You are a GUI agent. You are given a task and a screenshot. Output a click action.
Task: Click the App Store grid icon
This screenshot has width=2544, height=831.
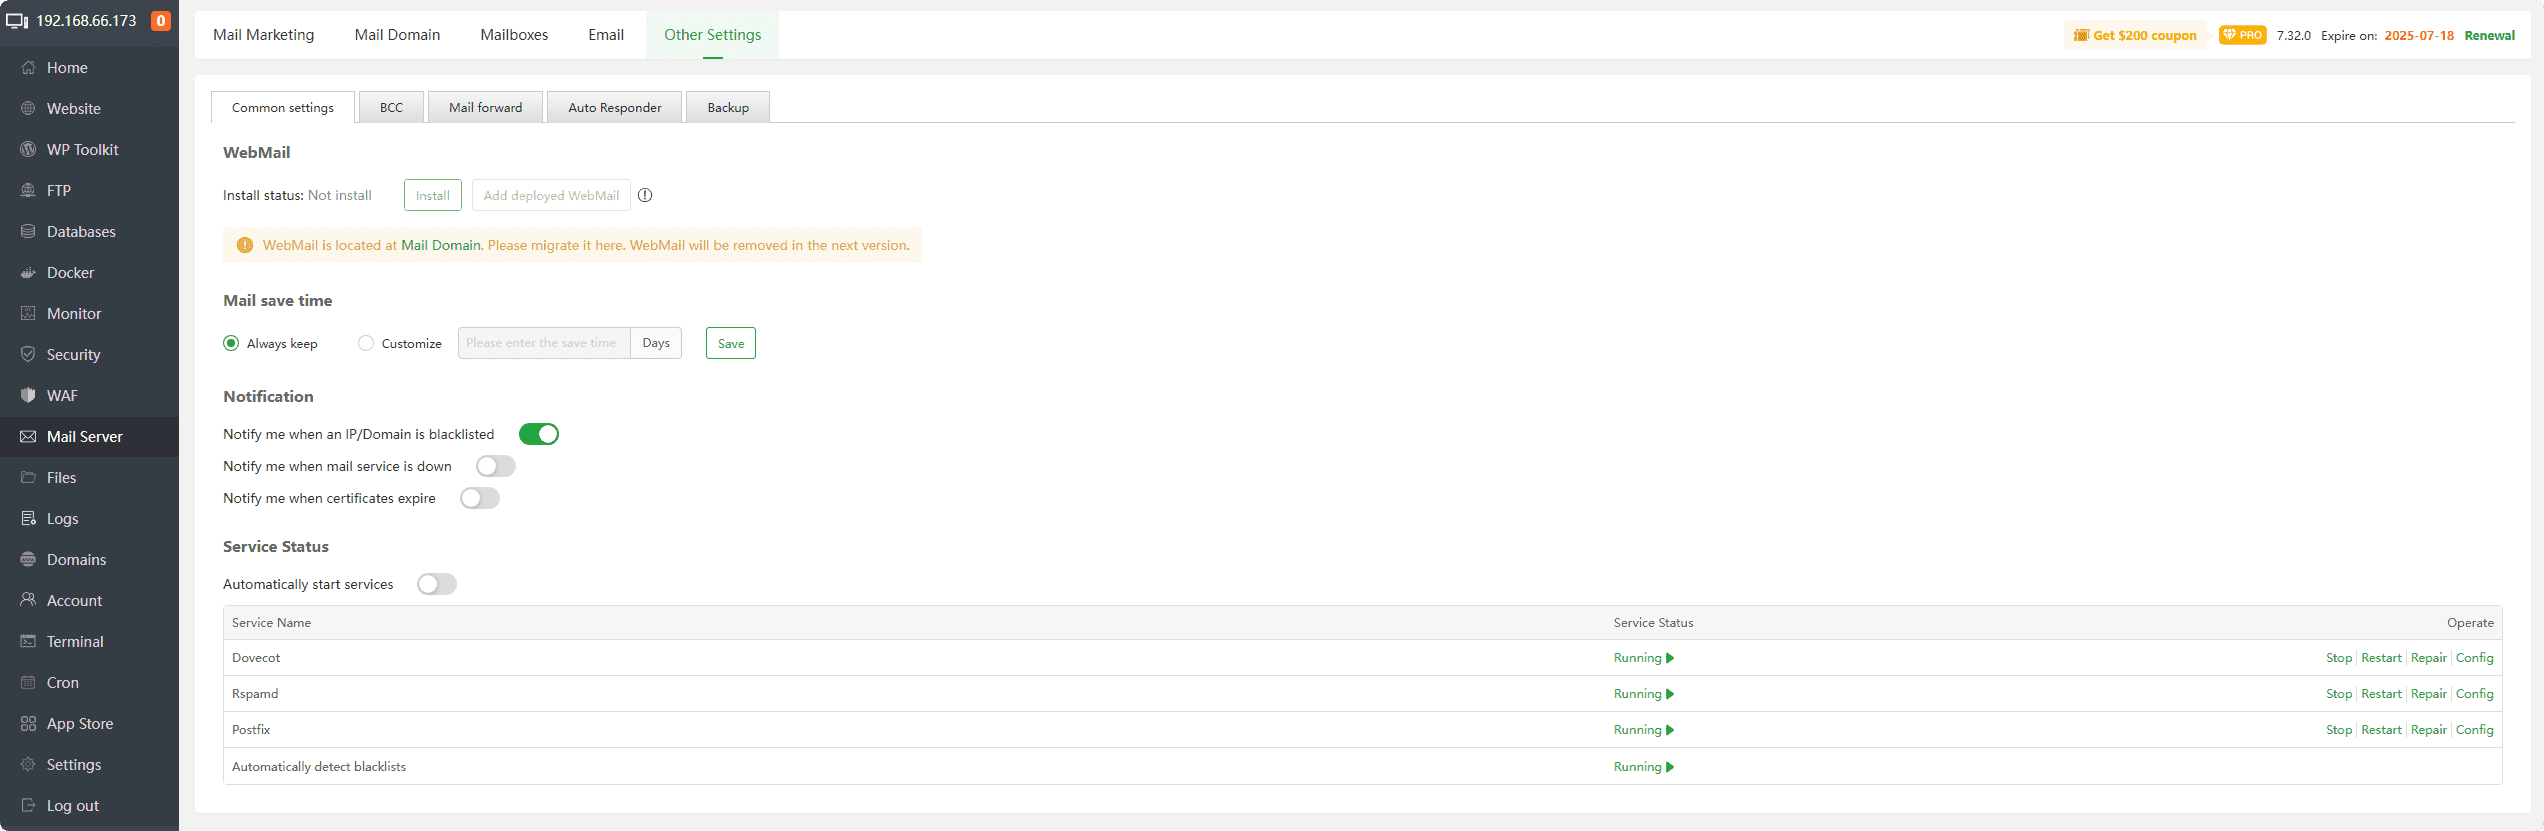point(28,724)
